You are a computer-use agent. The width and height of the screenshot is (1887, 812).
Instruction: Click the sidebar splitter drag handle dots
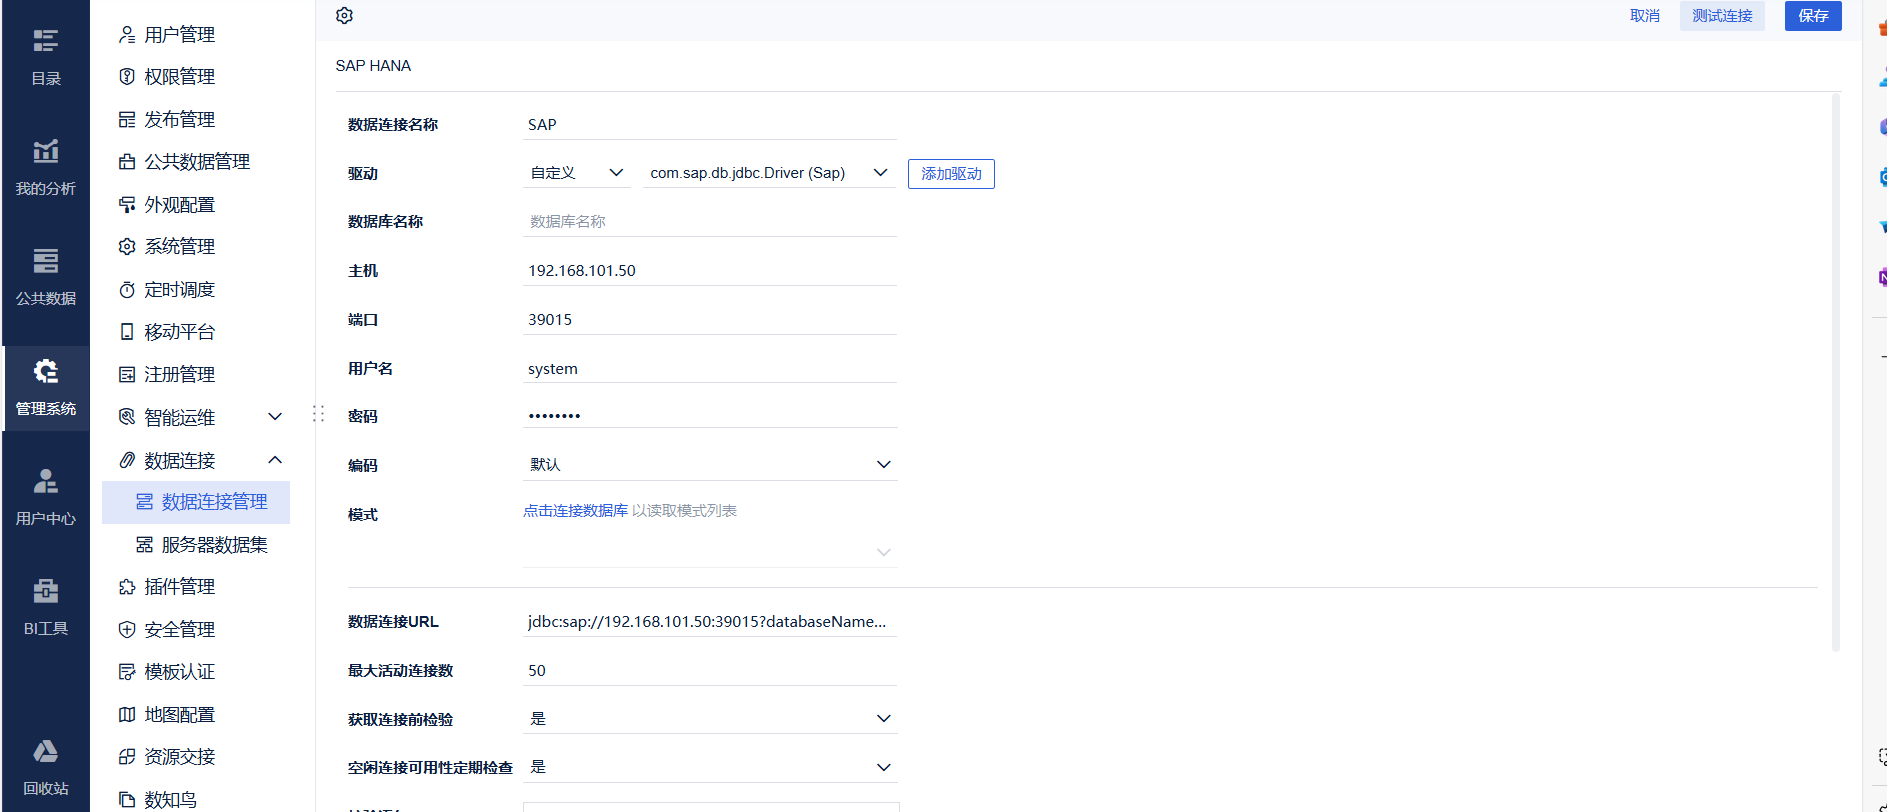[319, 413]
